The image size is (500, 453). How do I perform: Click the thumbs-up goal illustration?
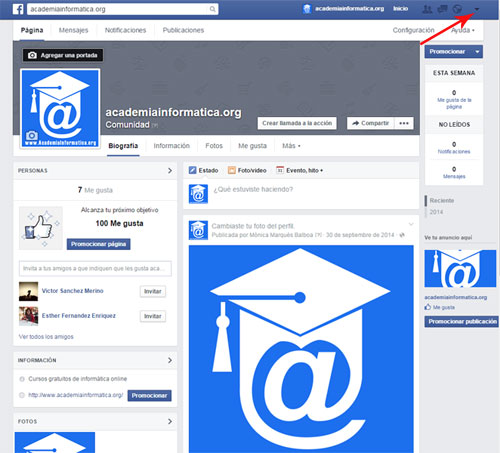41,228
